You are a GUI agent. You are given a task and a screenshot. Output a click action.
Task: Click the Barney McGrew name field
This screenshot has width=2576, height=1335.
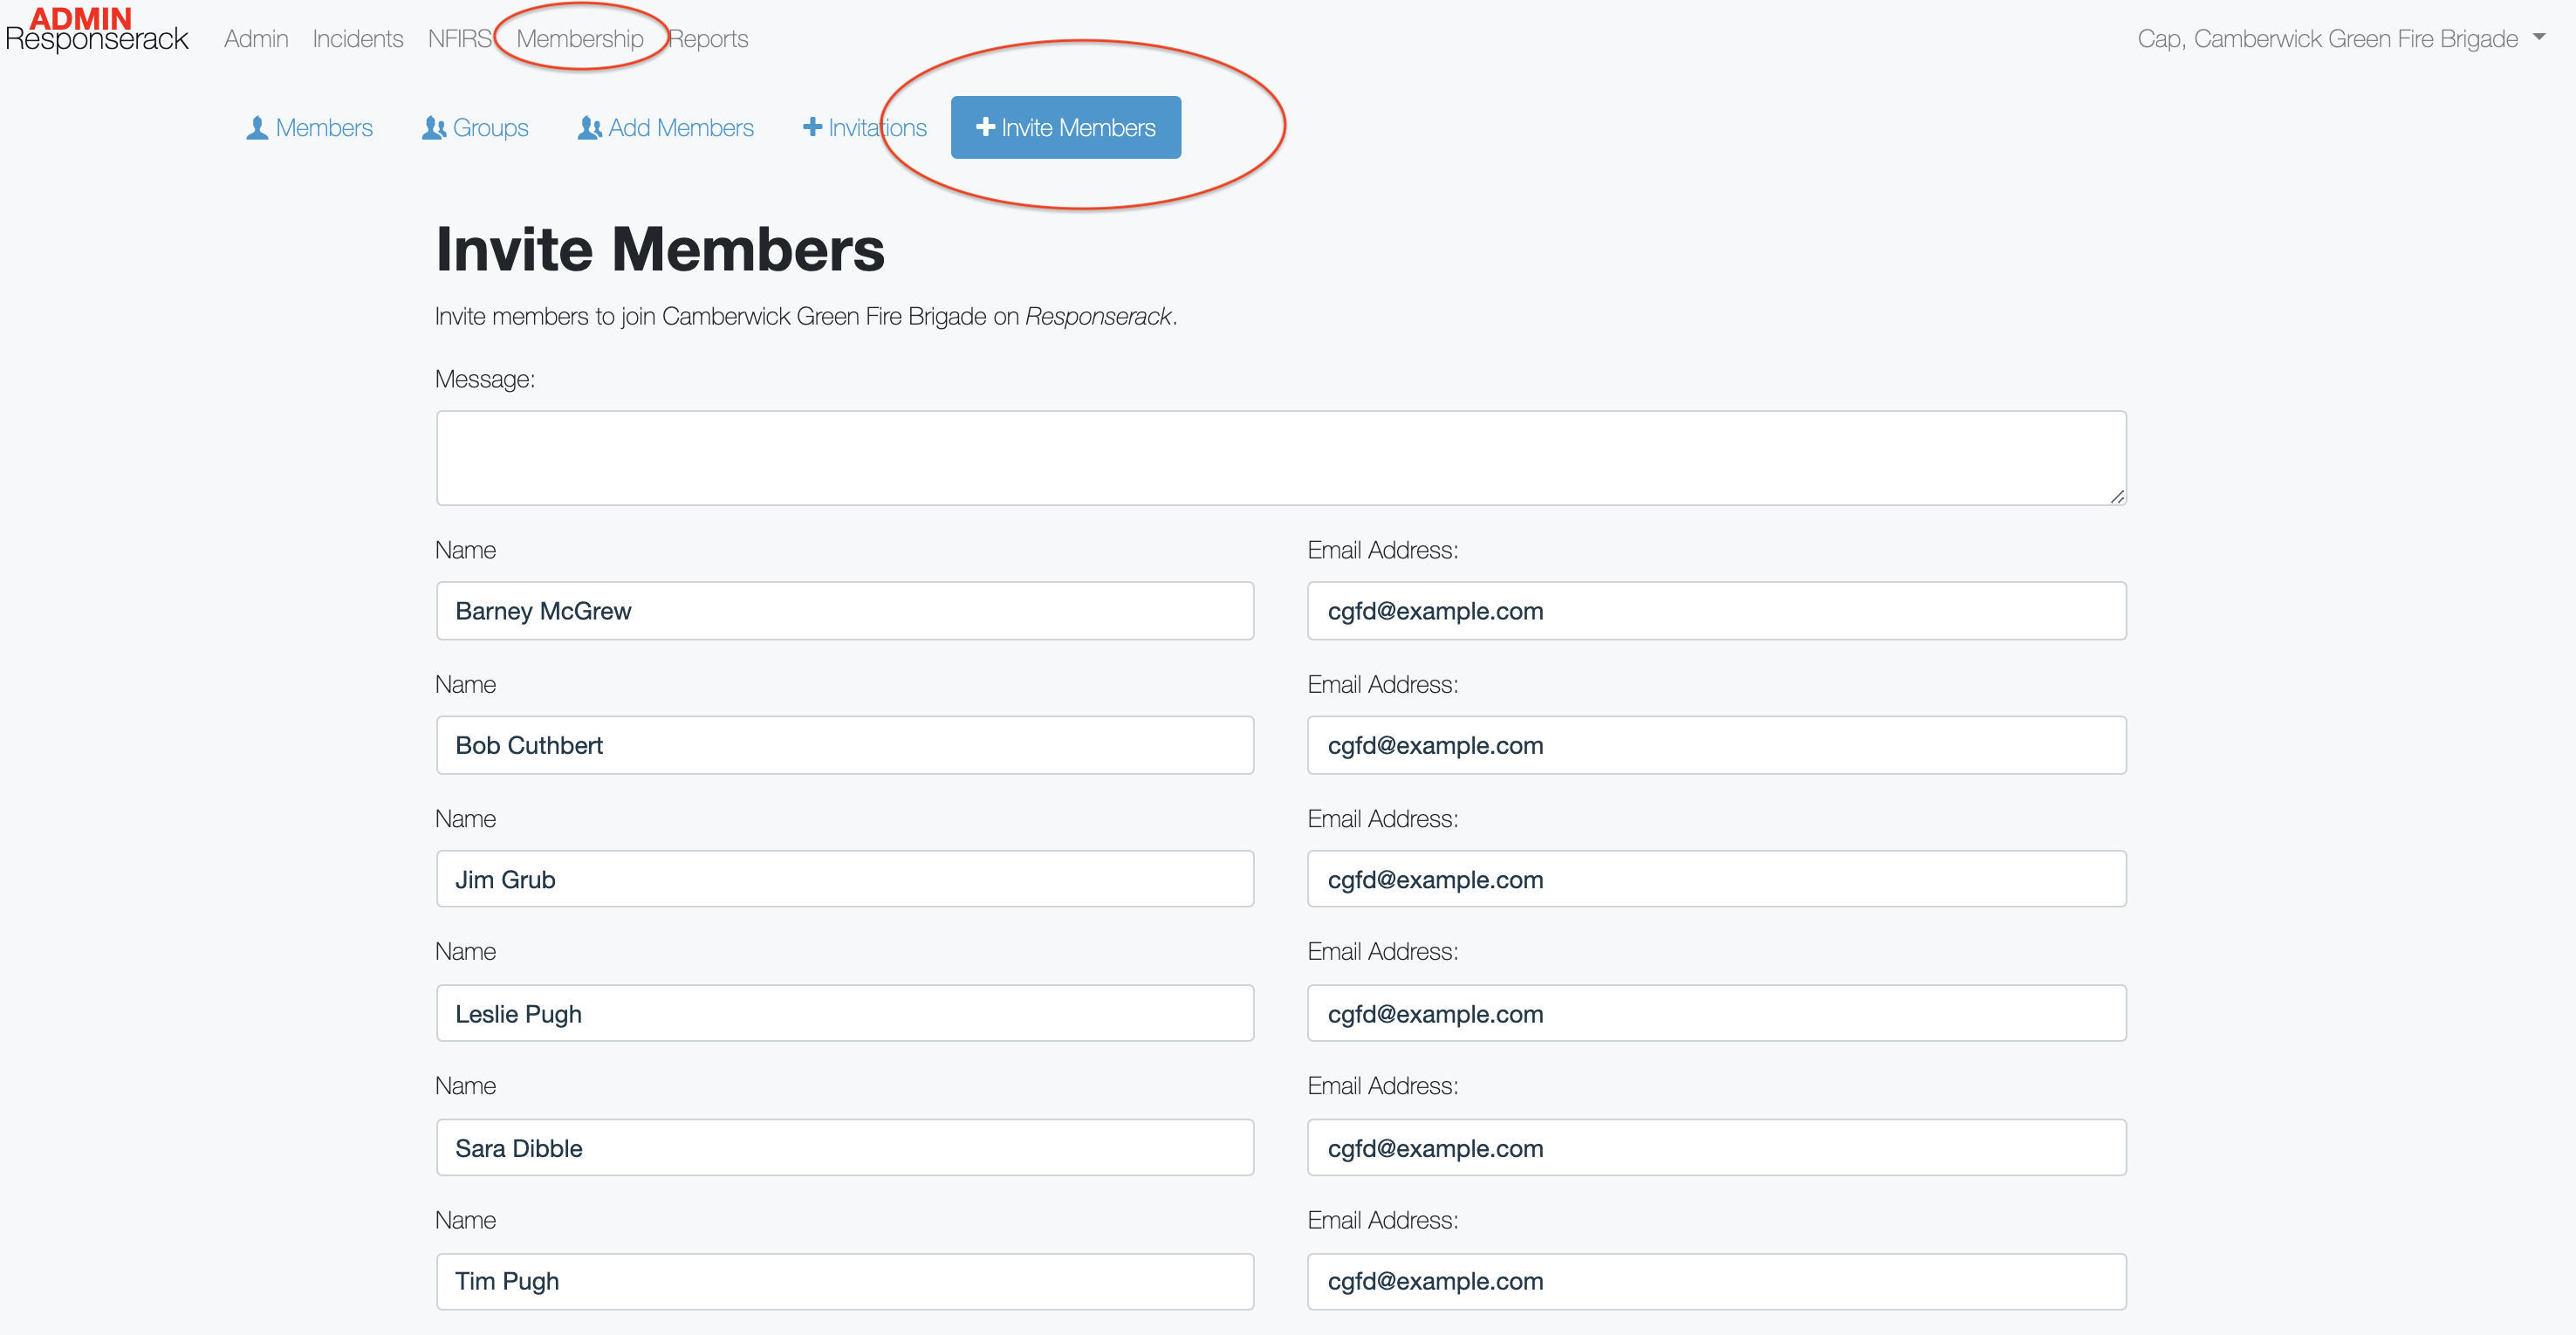[x=844, y=611]
